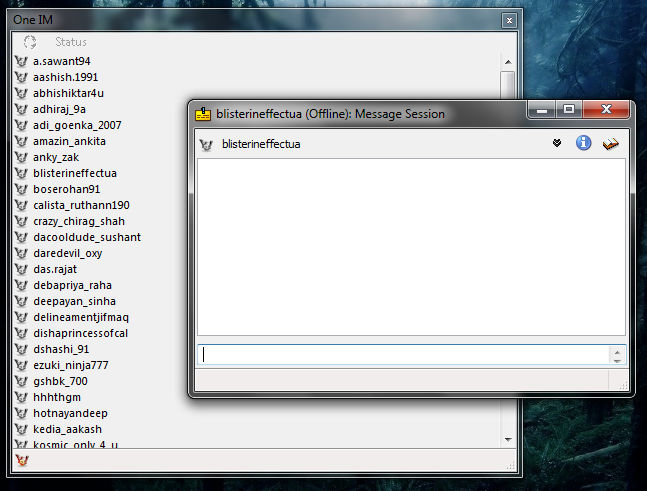Image resolution: width=647 pixels, height=491 pixels.
Task: Select contact debapriya_raha
Action: click(x=73, y=285)
